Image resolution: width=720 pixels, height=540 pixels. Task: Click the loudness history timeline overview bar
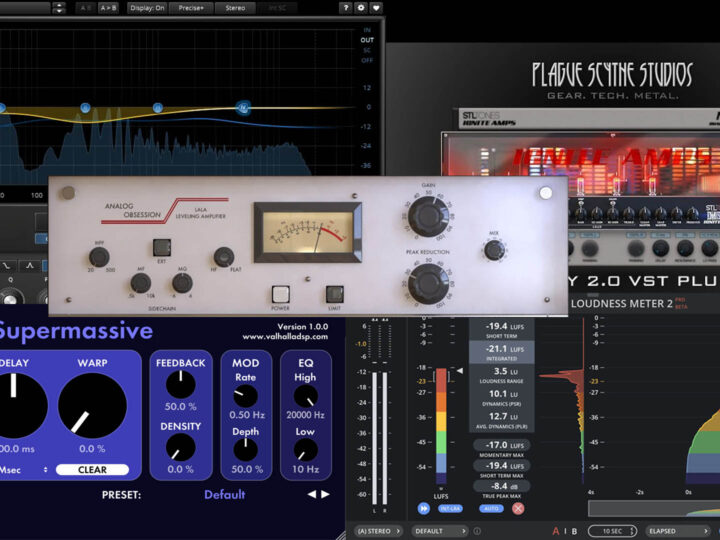654,508
